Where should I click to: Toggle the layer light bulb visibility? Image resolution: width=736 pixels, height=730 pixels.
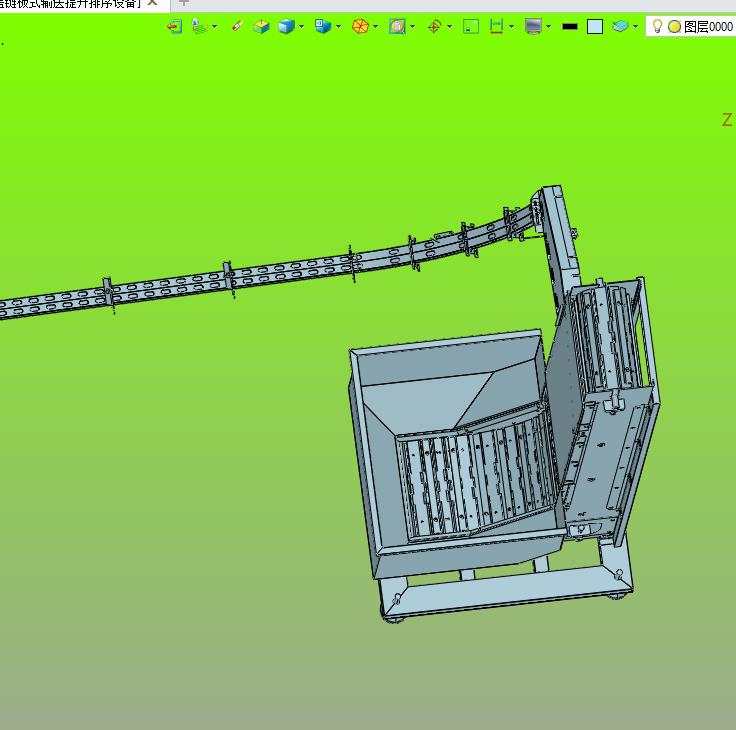click(x=657, y=27)
